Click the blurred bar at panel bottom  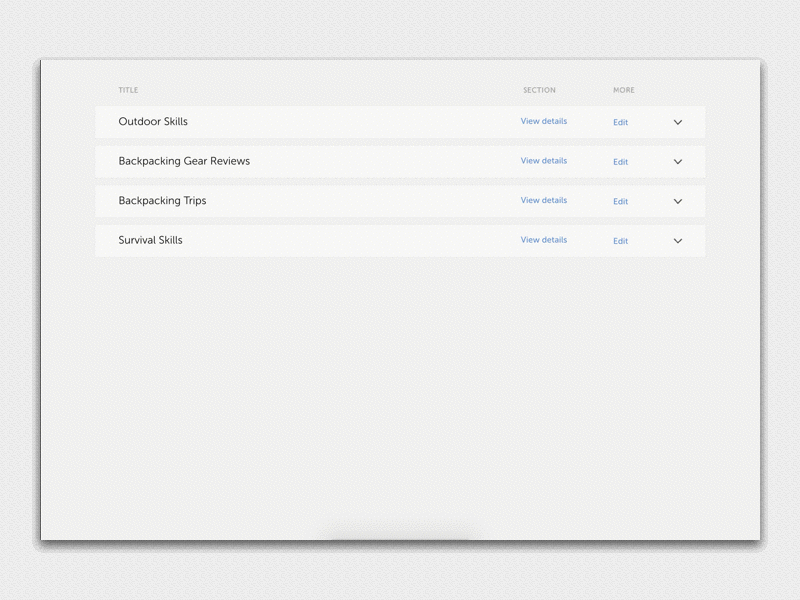click(x=400, y=530)
